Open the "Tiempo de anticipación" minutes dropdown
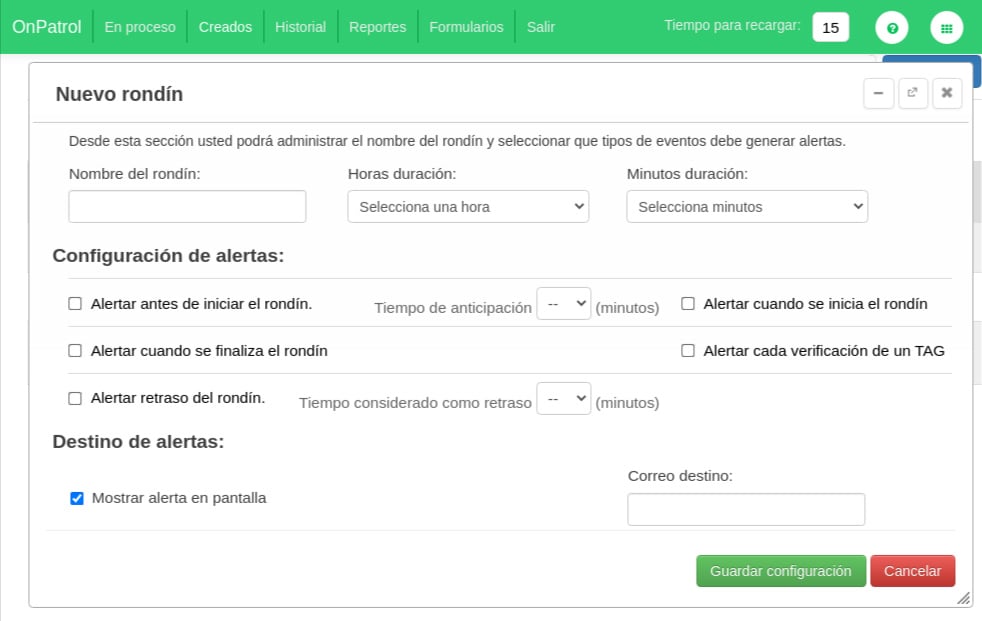982x621 pixels. coord(563,302)
